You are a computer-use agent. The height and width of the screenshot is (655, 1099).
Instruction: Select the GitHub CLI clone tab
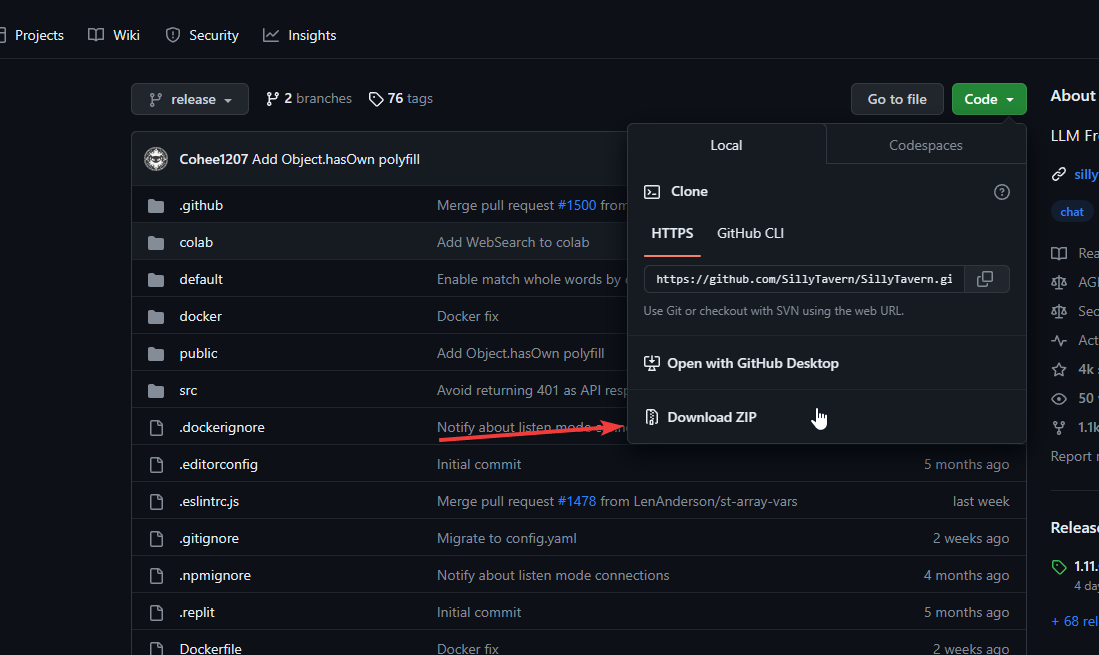click(750, 234)
